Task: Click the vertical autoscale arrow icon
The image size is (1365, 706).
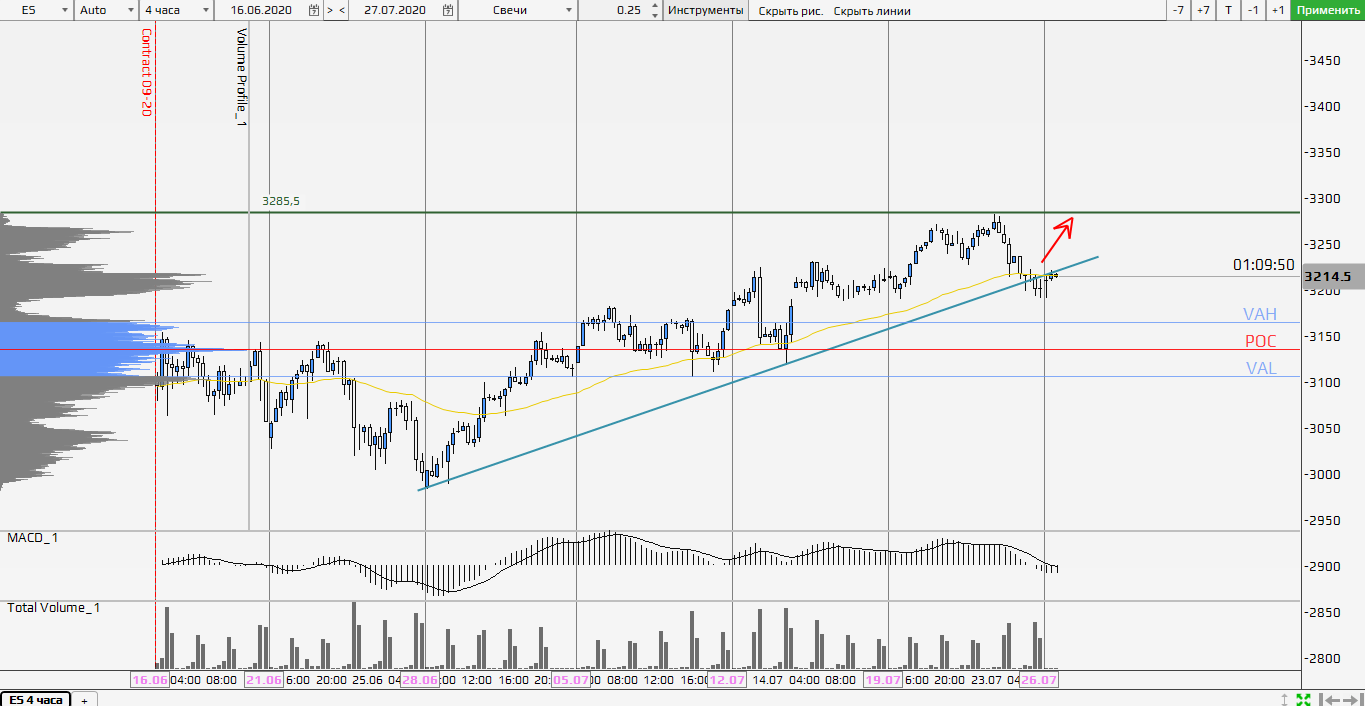Action: click(1285, 698)
